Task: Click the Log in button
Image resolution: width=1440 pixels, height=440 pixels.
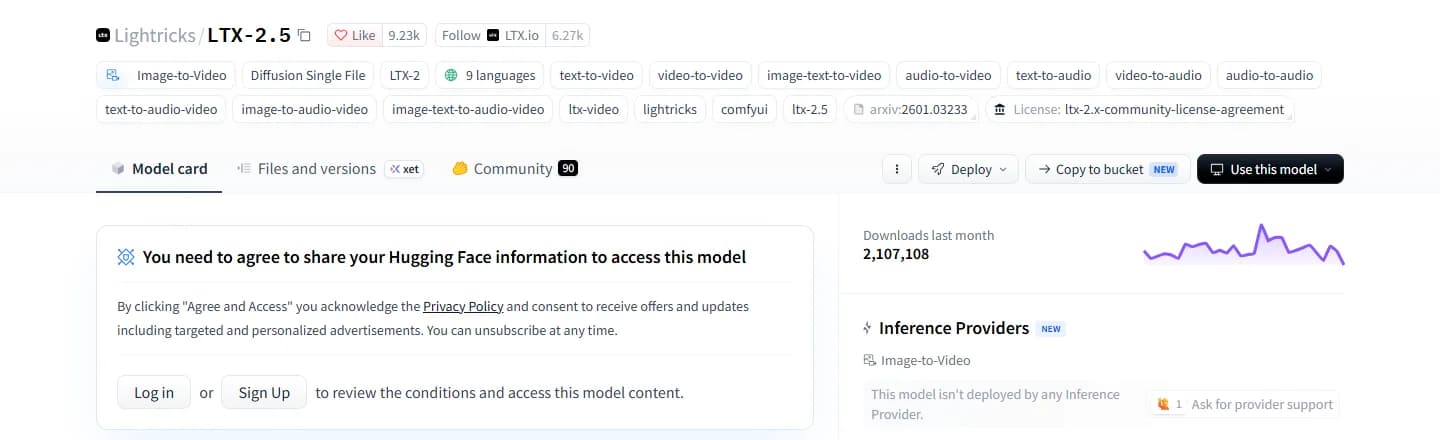Action: click(x=154, y=392)
